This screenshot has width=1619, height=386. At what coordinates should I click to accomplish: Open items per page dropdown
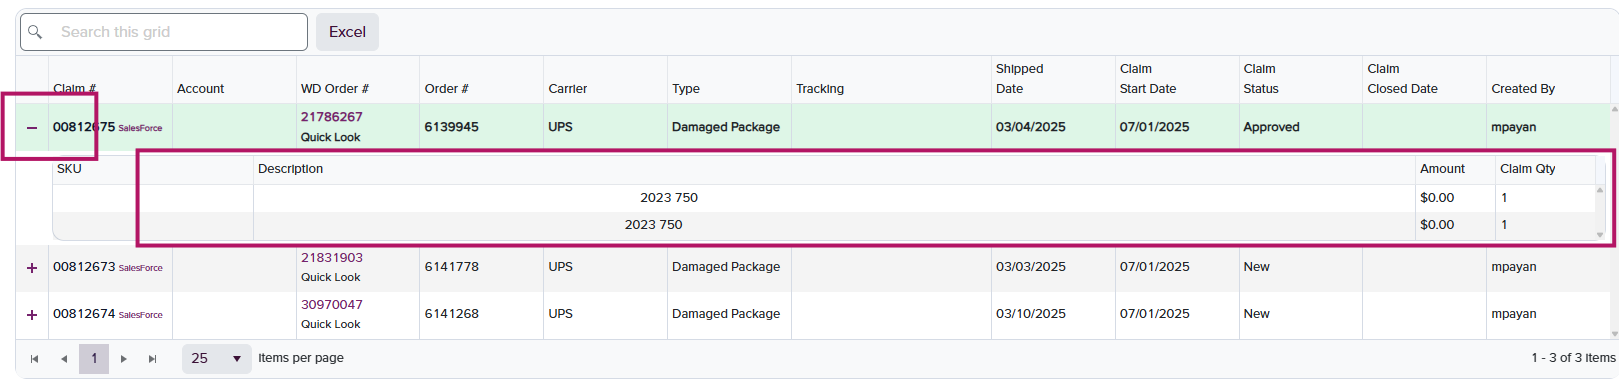coord(217,358)
